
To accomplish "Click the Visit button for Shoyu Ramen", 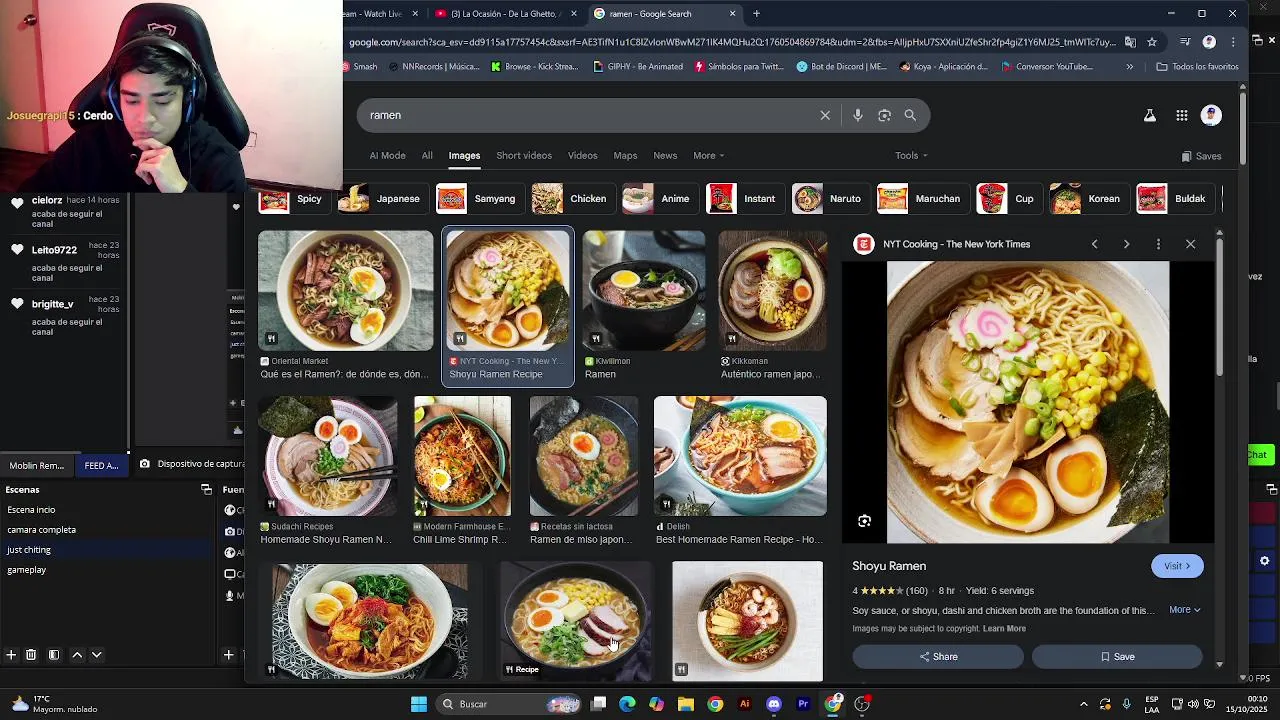I will click(x=1177, y=566).
